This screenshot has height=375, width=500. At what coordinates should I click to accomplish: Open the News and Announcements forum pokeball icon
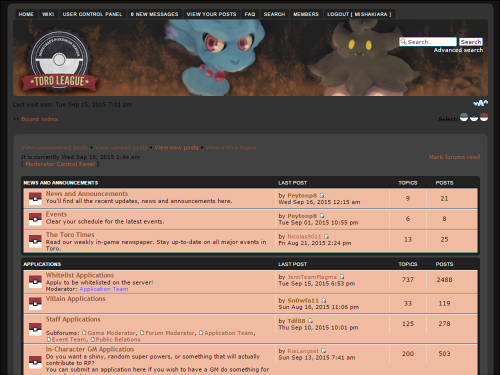pyautogui.click(x=35, y=199)
